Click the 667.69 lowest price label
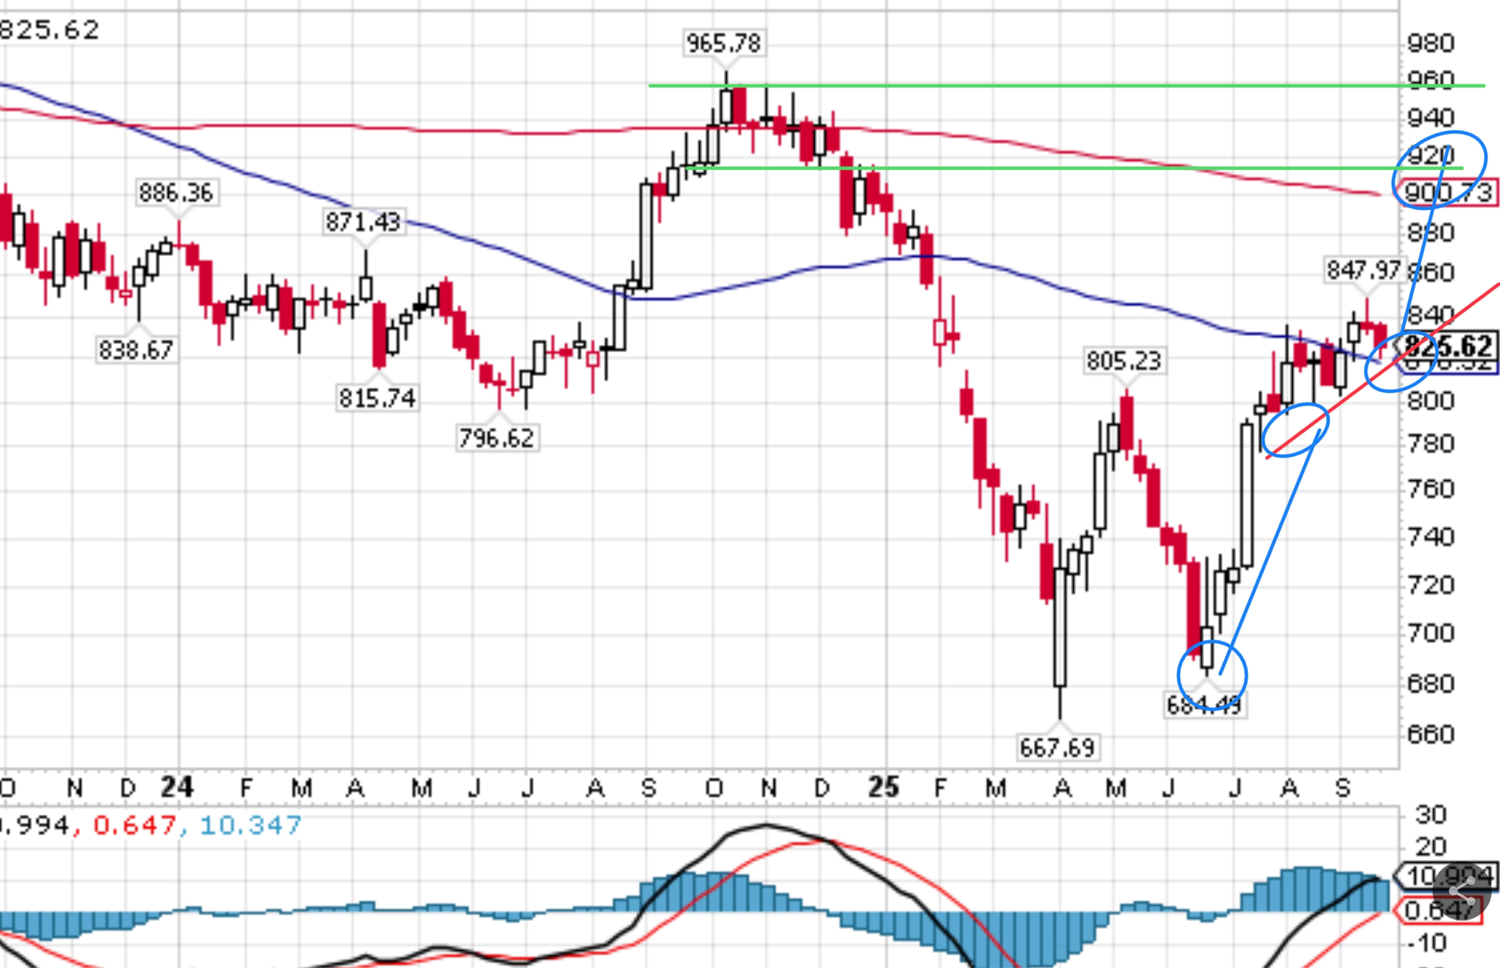Viewport: 1500px width, 968px height. point(1057,748)
